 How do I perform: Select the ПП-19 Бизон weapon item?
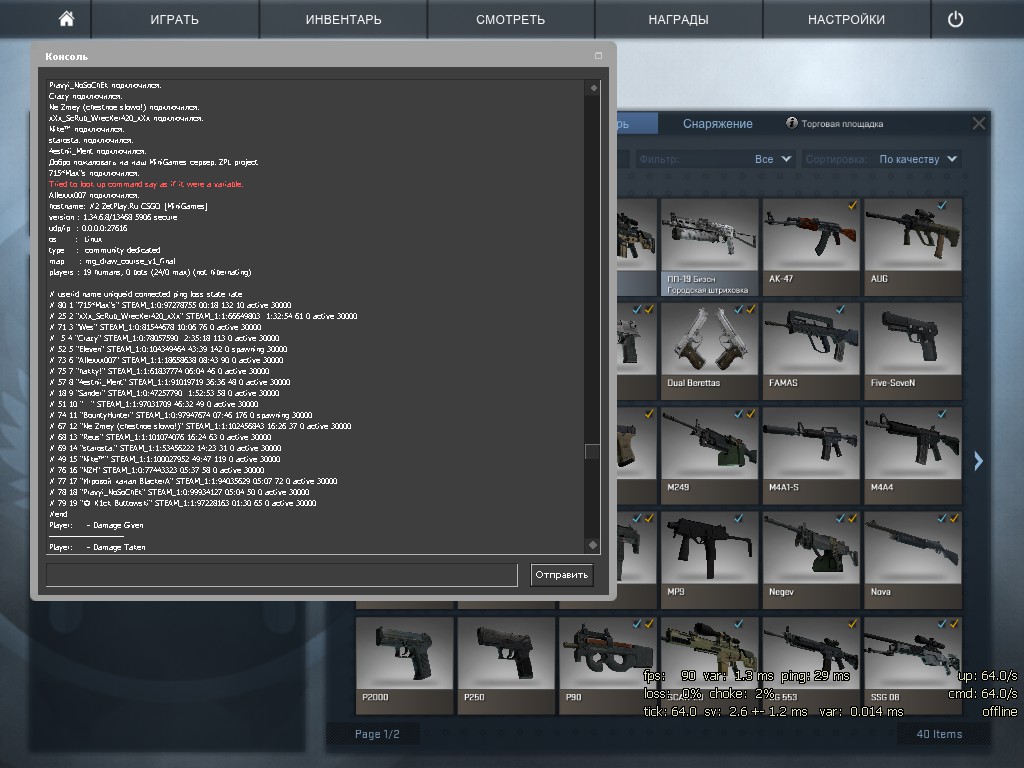(709, 246)
